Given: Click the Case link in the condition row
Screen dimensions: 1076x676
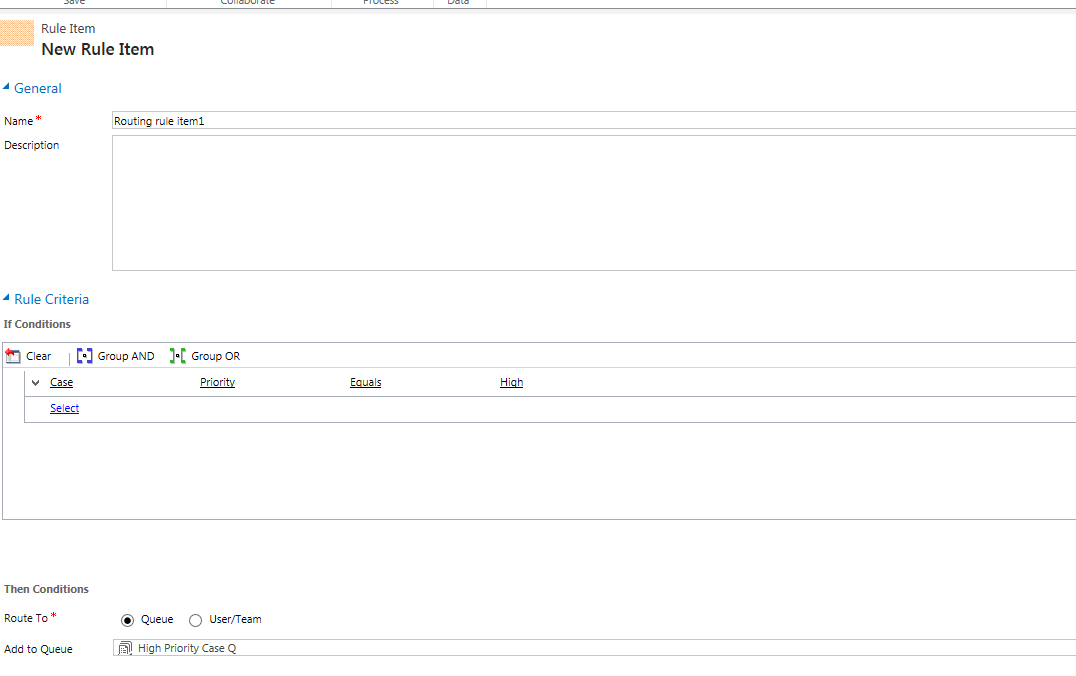Looking at the screenshot, I should pos(60,382).
